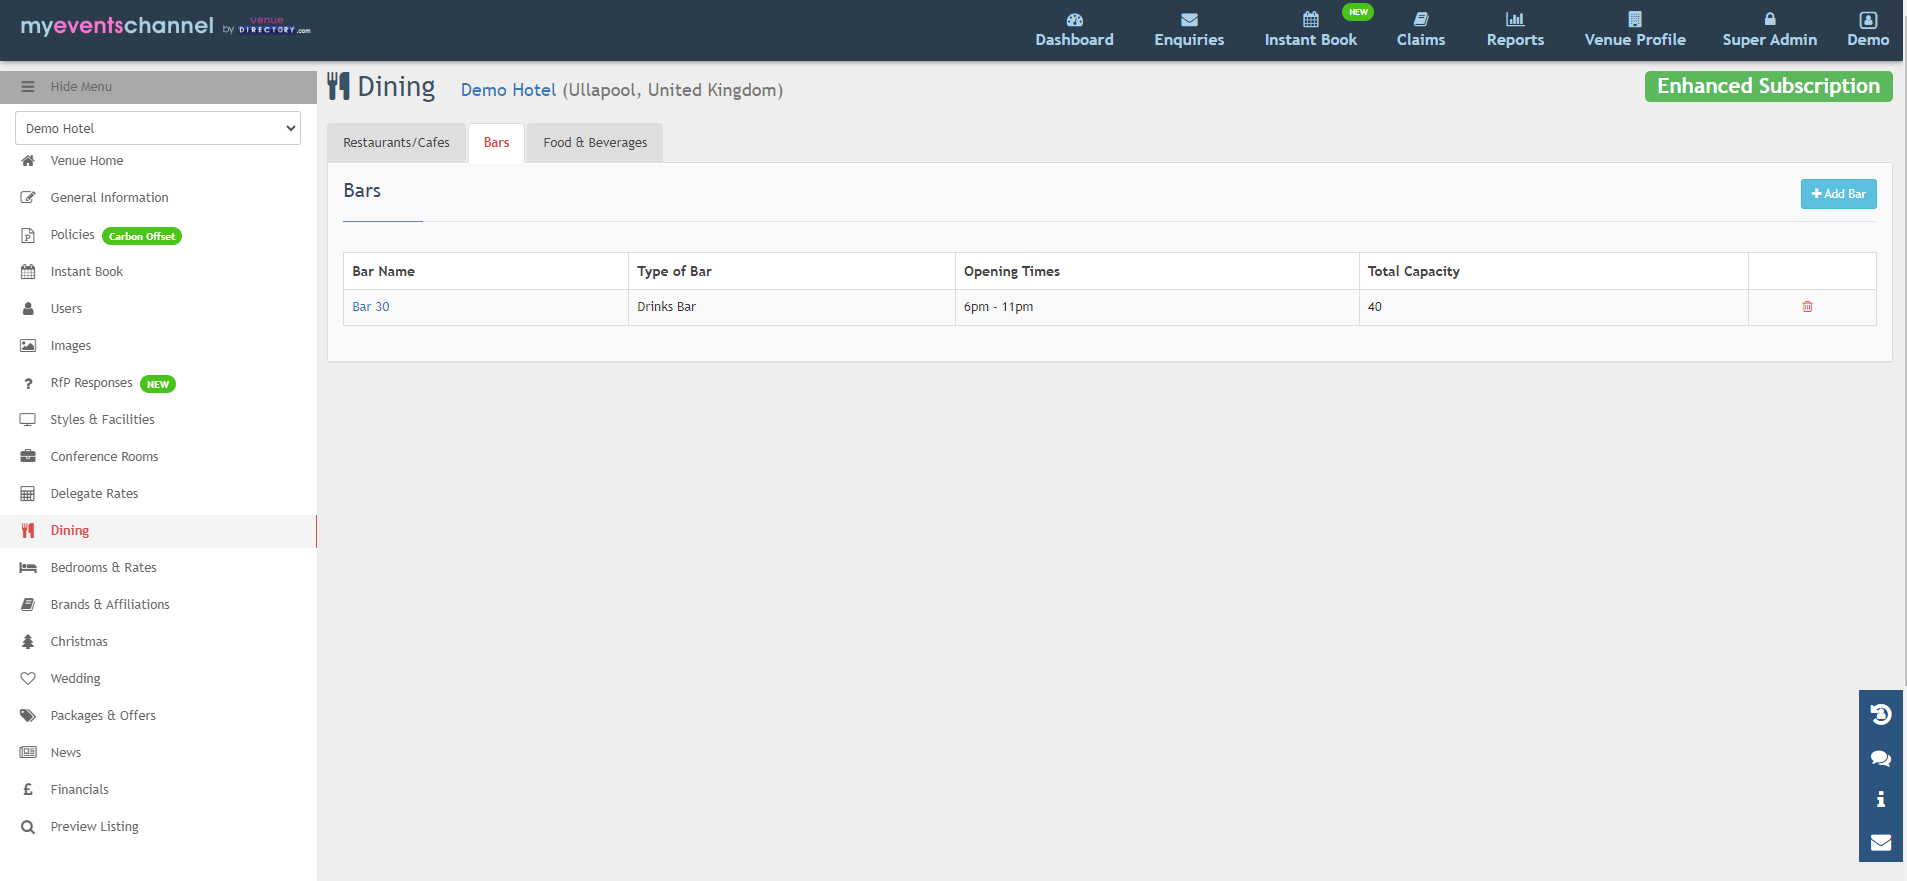Viewport: 1907px width, 881px height.
Task: Select the Bars tab
Action: tap(496, 143)
